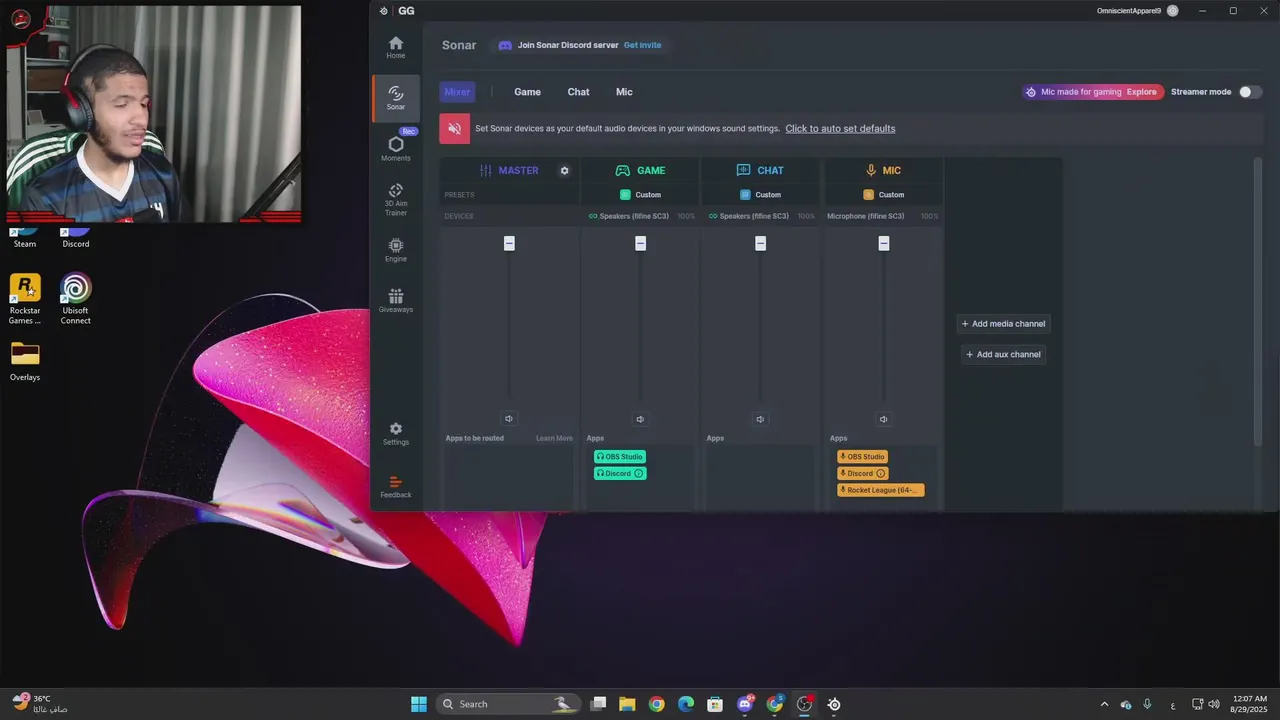Select OBS Studio chip in Game apps
Viewport: 1280px width, 720px height.
click(x=620, y=457)
